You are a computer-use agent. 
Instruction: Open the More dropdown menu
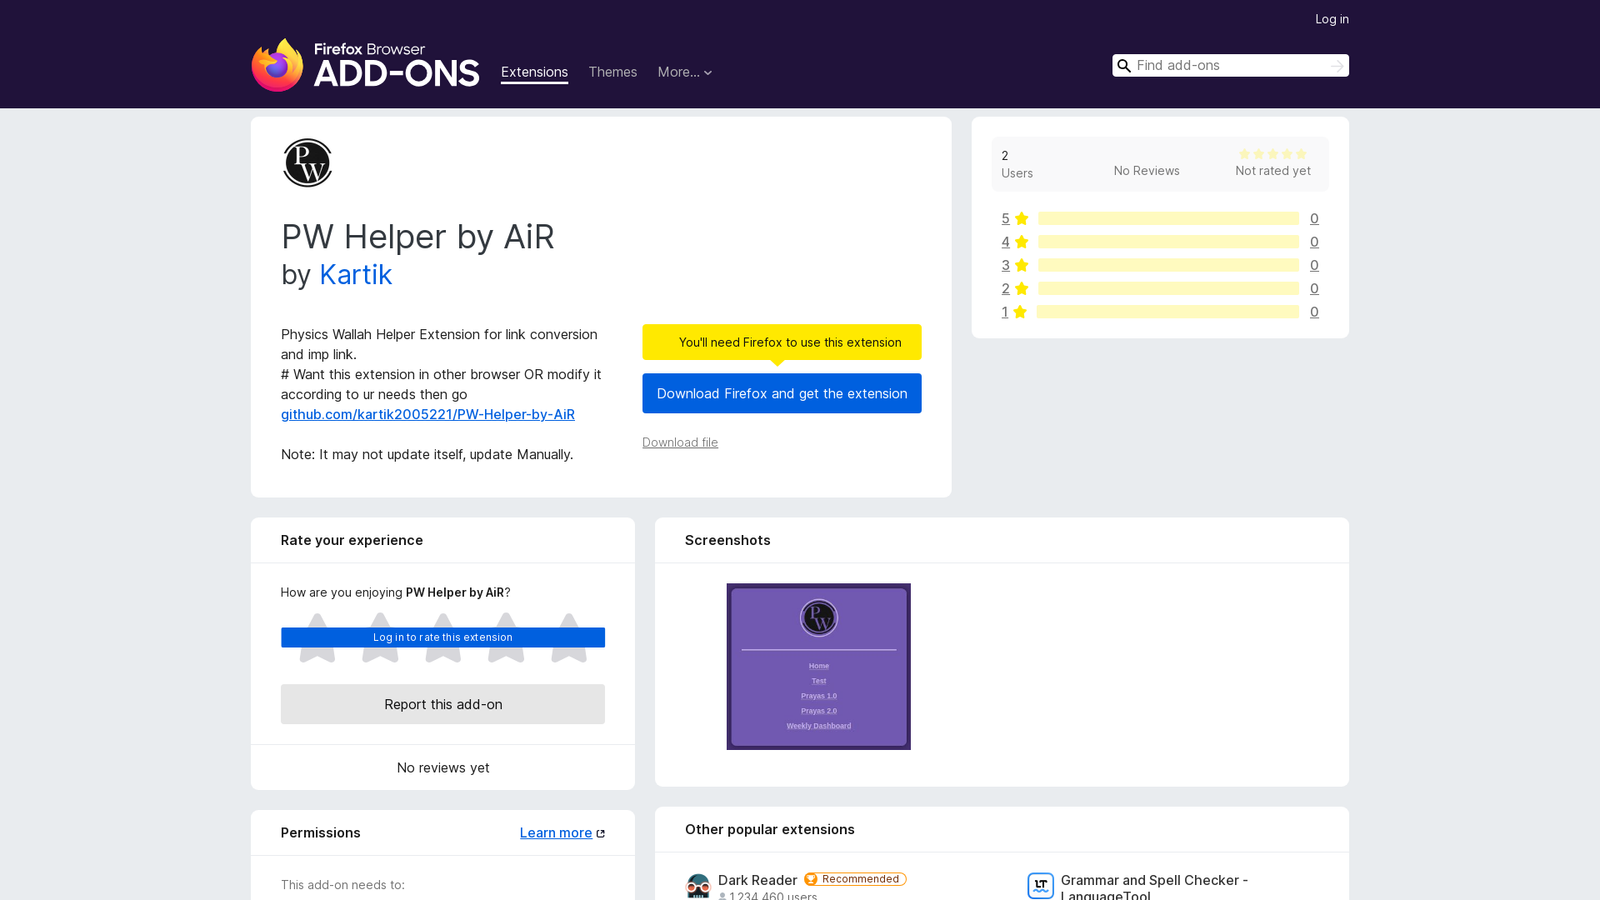(x=685, y=72)
